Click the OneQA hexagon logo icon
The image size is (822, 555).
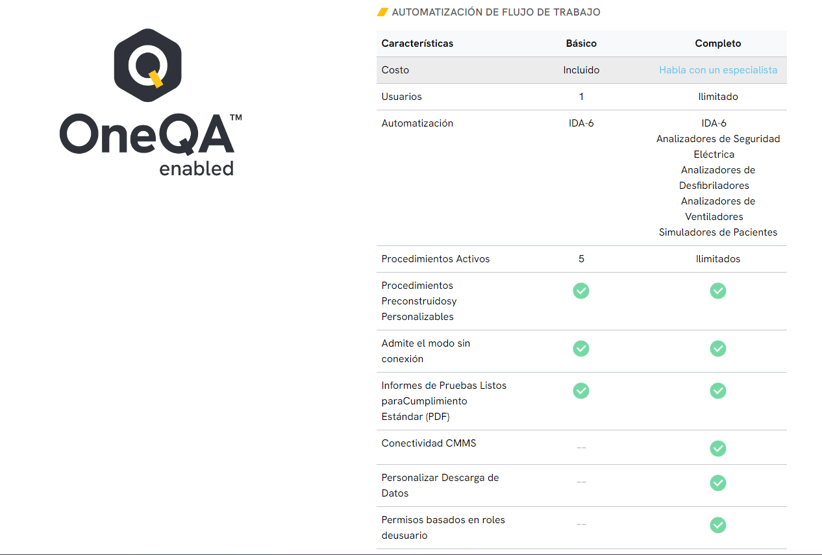(x=148, y=65)
